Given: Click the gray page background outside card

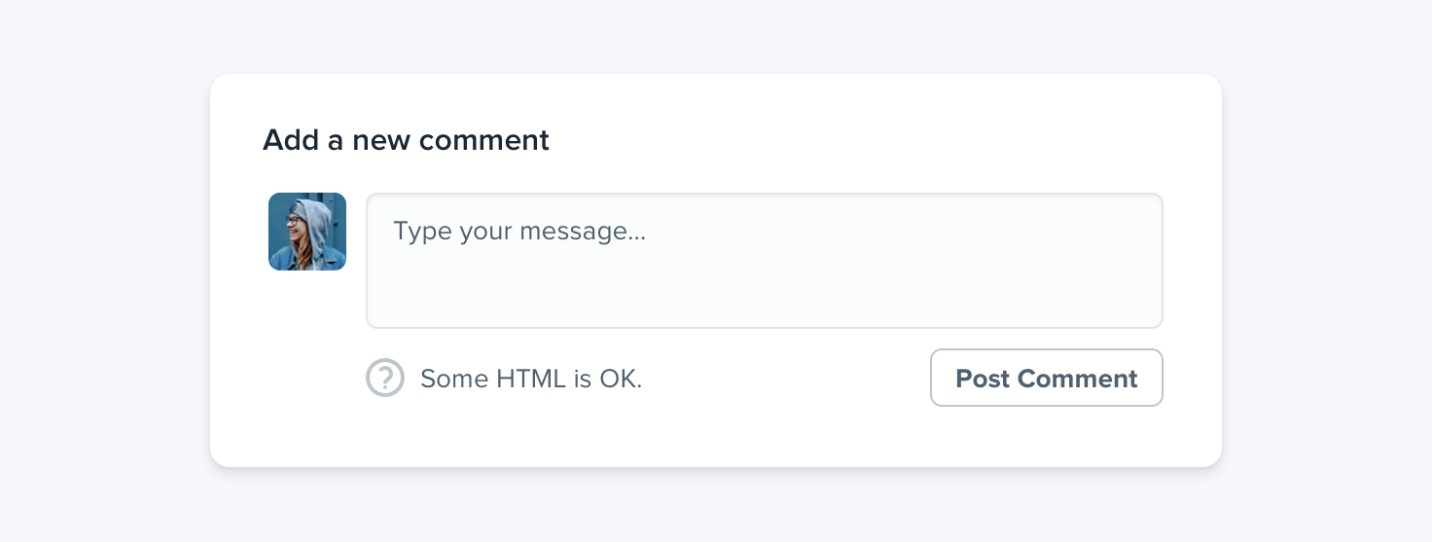Looking at the screenshot, I should coord(100,270).
